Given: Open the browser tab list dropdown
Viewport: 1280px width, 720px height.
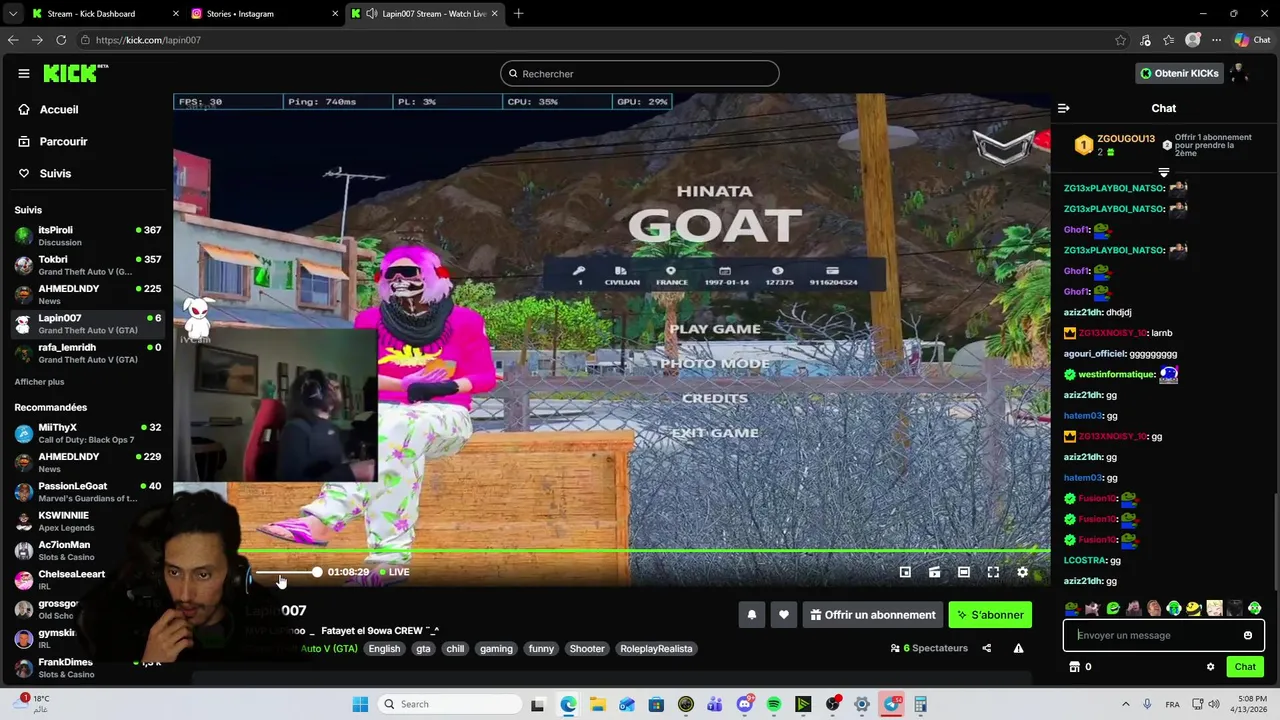Looking at the screenshot, I should click(12, 14).
